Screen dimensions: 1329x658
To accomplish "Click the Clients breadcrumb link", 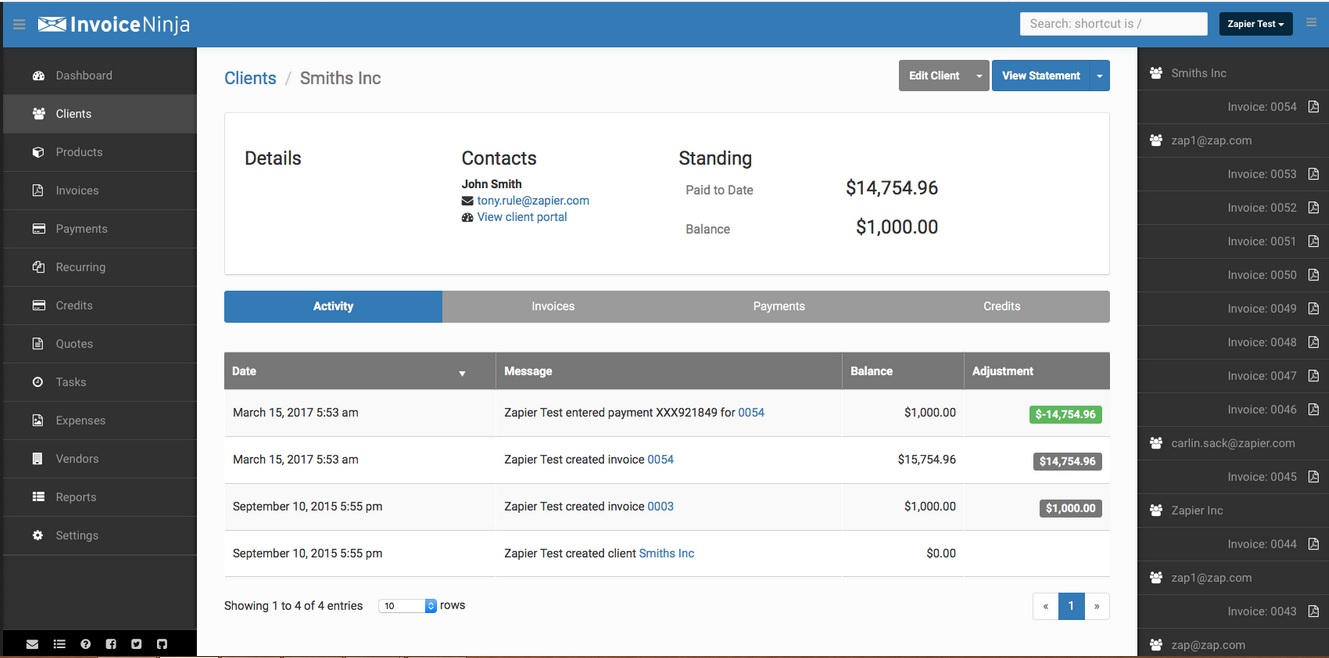I will click(x=250, y=78).
